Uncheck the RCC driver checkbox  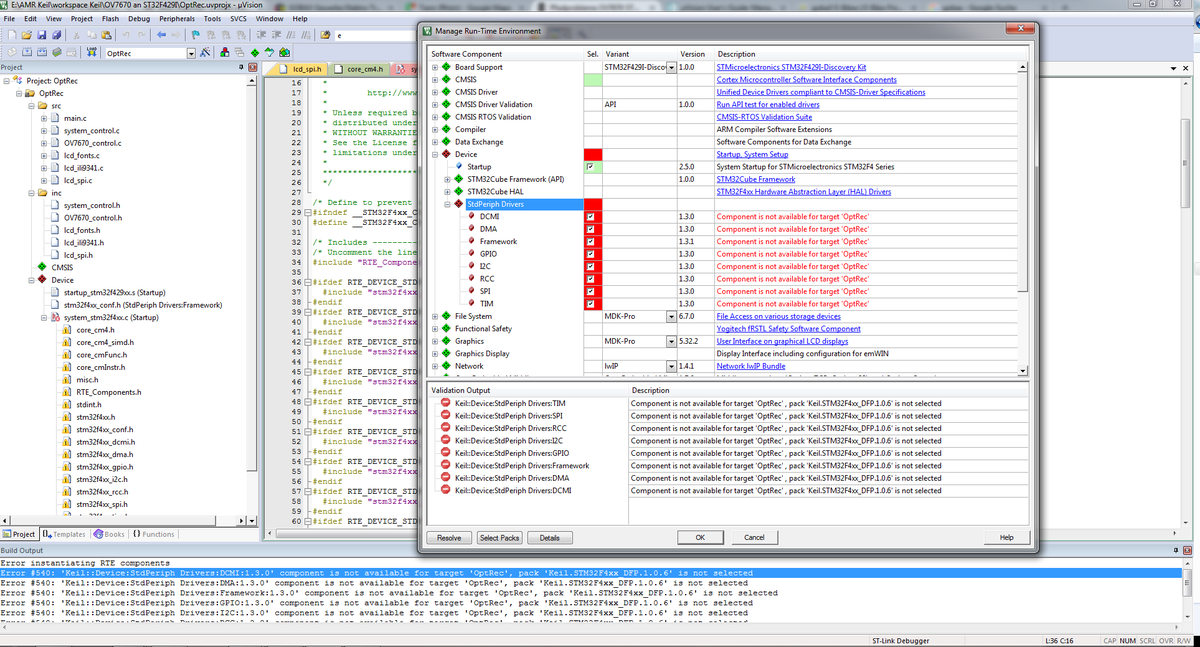(x=591, y=279)
